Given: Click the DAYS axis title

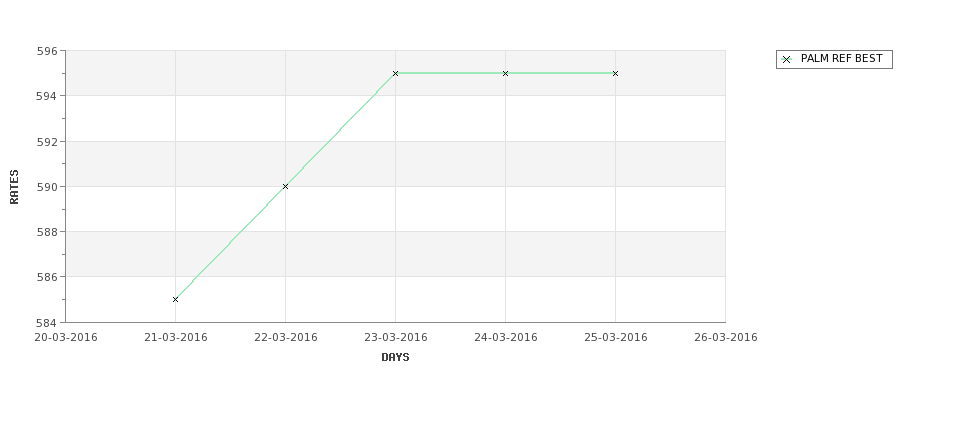Looking at the screenshot, I should pyautogui.click(x=395, y=358).
